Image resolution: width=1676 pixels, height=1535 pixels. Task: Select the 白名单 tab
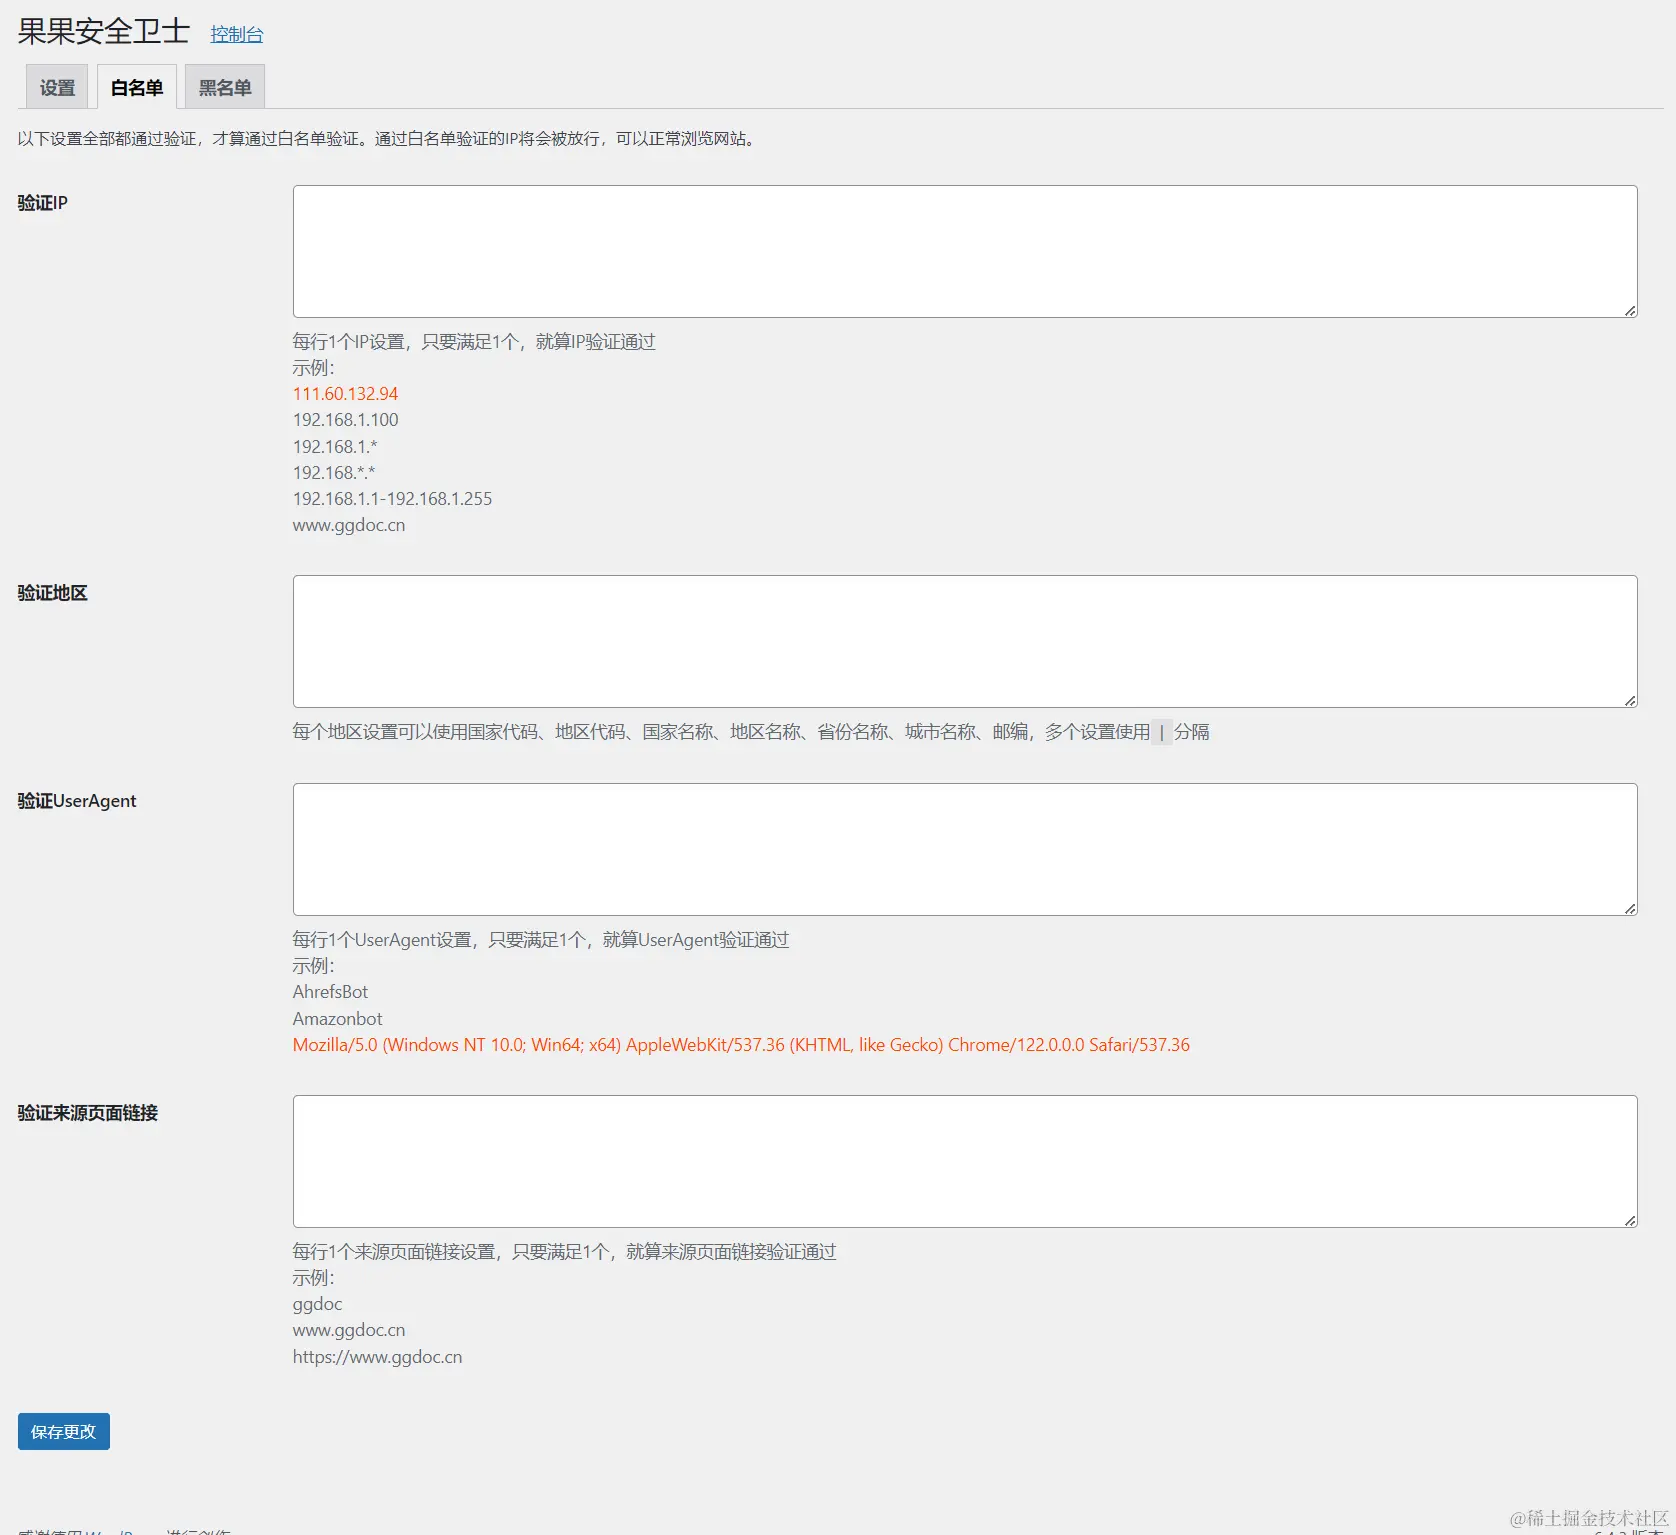click(137, 87)
